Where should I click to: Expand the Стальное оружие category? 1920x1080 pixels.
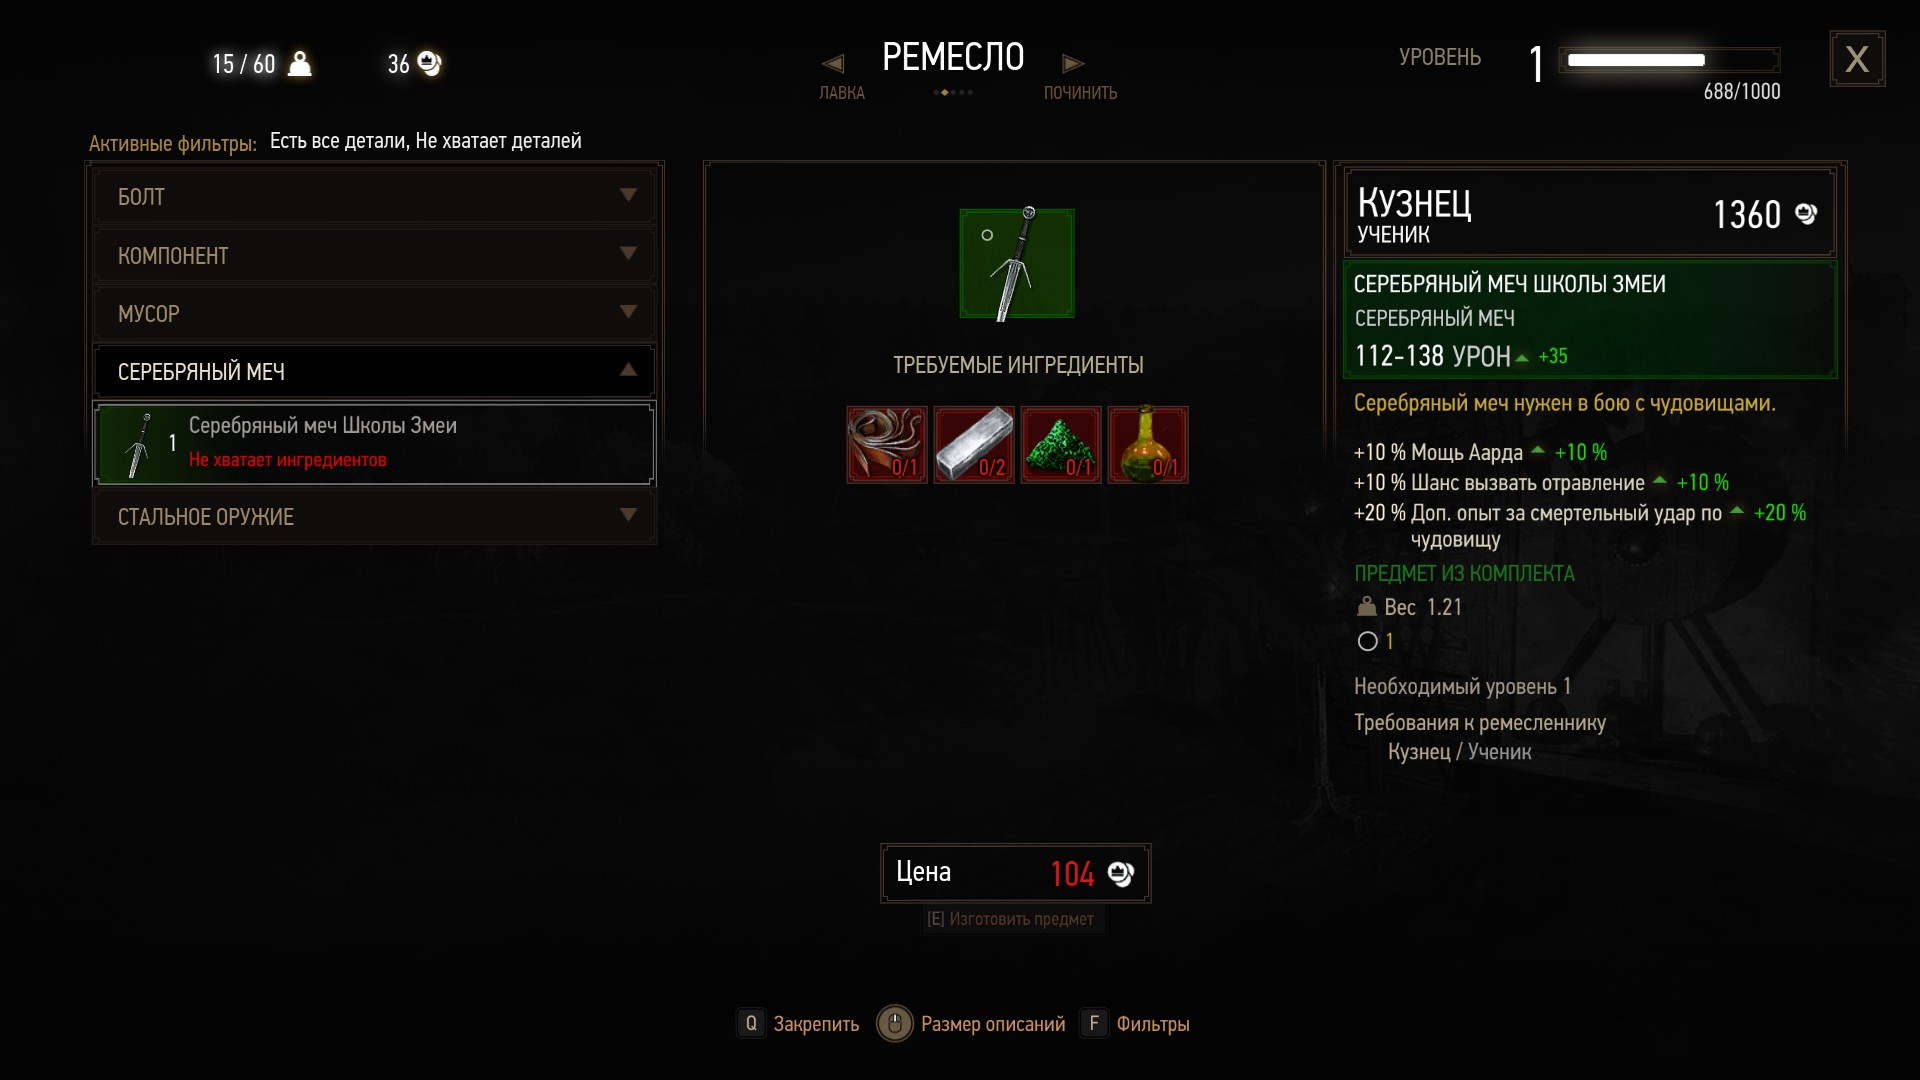point(375,517)
